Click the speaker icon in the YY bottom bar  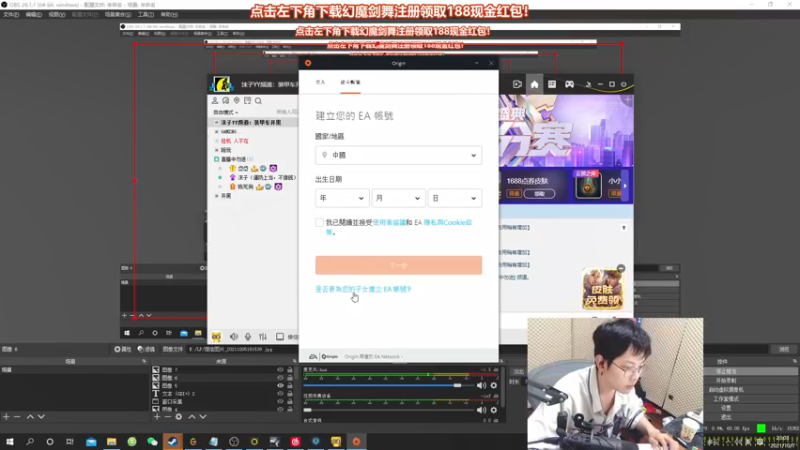(234, 337)
